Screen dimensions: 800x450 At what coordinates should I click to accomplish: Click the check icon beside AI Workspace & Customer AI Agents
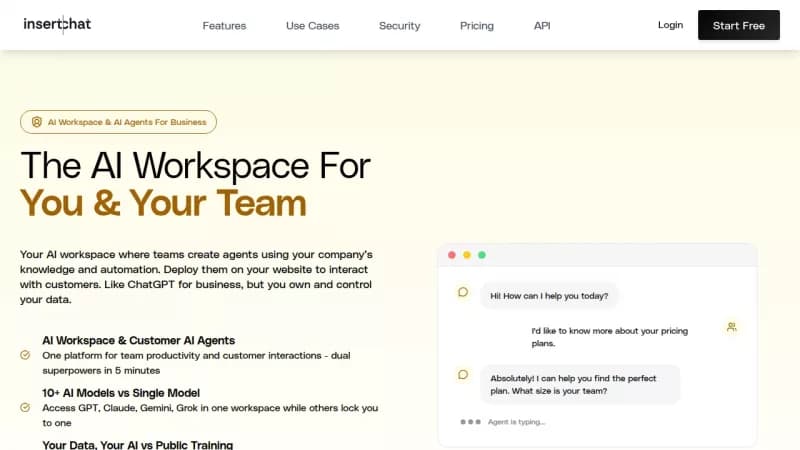pos(25,355)
